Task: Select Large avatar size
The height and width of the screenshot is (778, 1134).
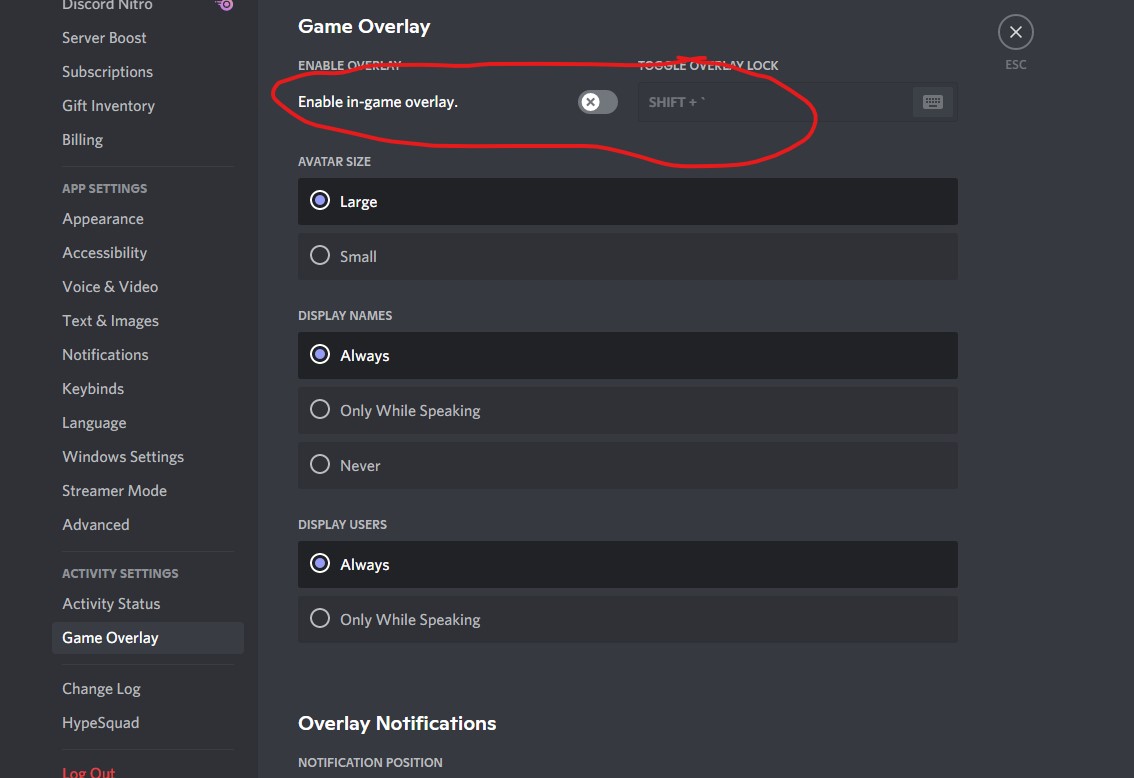Action: click(x=320, y=201)
